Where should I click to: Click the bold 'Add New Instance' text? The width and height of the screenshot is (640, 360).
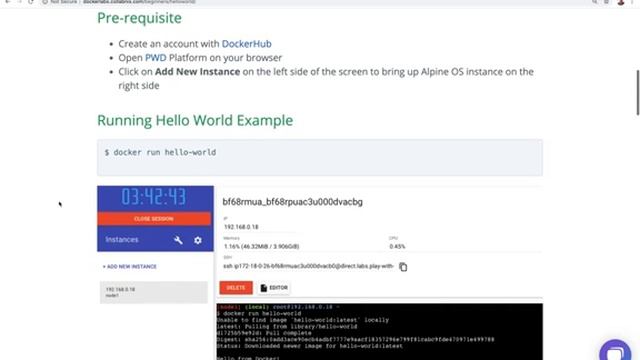coord(198,72)
